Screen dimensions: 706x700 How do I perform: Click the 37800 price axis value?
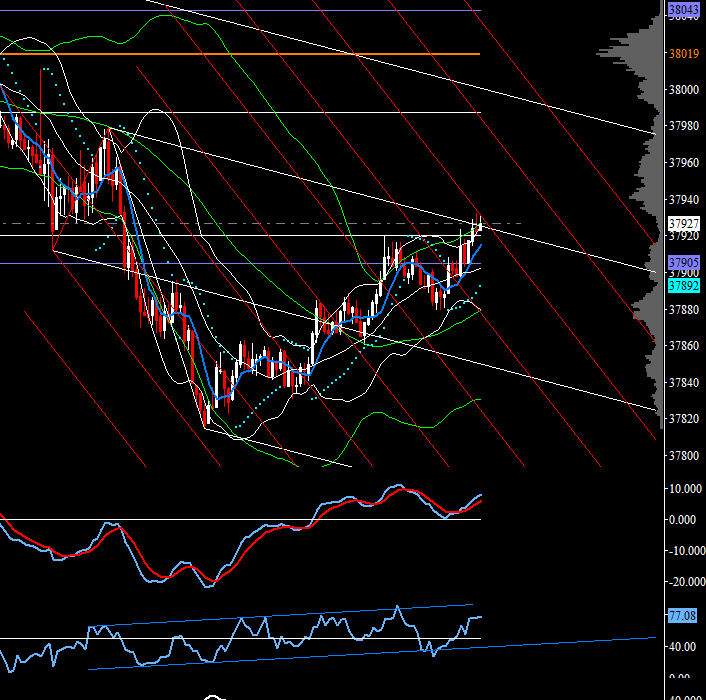tap(684, 456)
